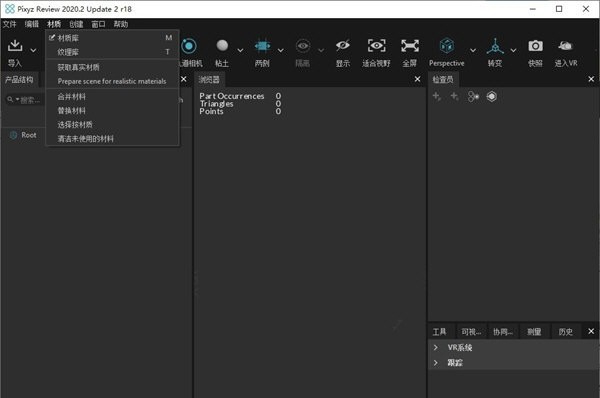The height and width of the screenshot is (398, 600).
Task: Open the 文件 menu
Action: tap(10, 24)
